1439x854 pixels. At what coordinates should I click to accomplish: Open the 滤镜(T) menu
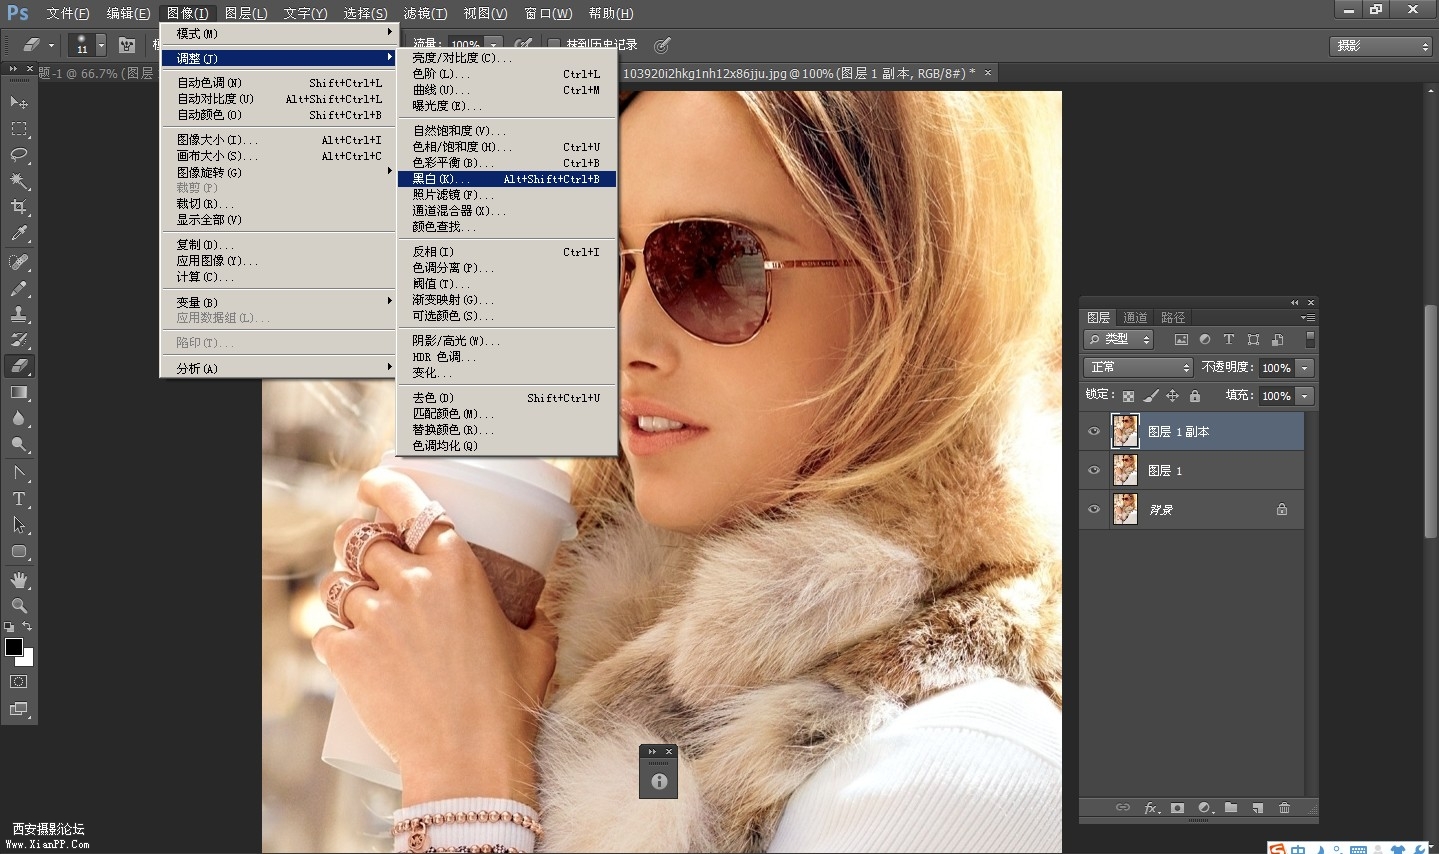425,13
